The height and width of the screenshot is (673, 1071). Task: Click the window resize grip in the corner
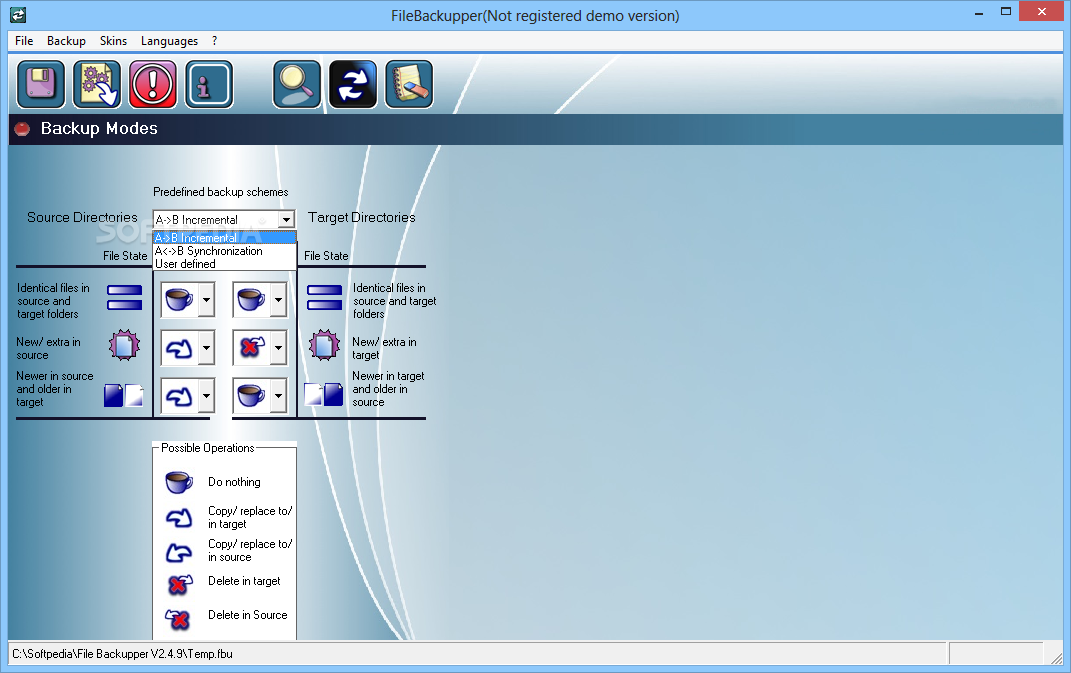coord(1057,657)
